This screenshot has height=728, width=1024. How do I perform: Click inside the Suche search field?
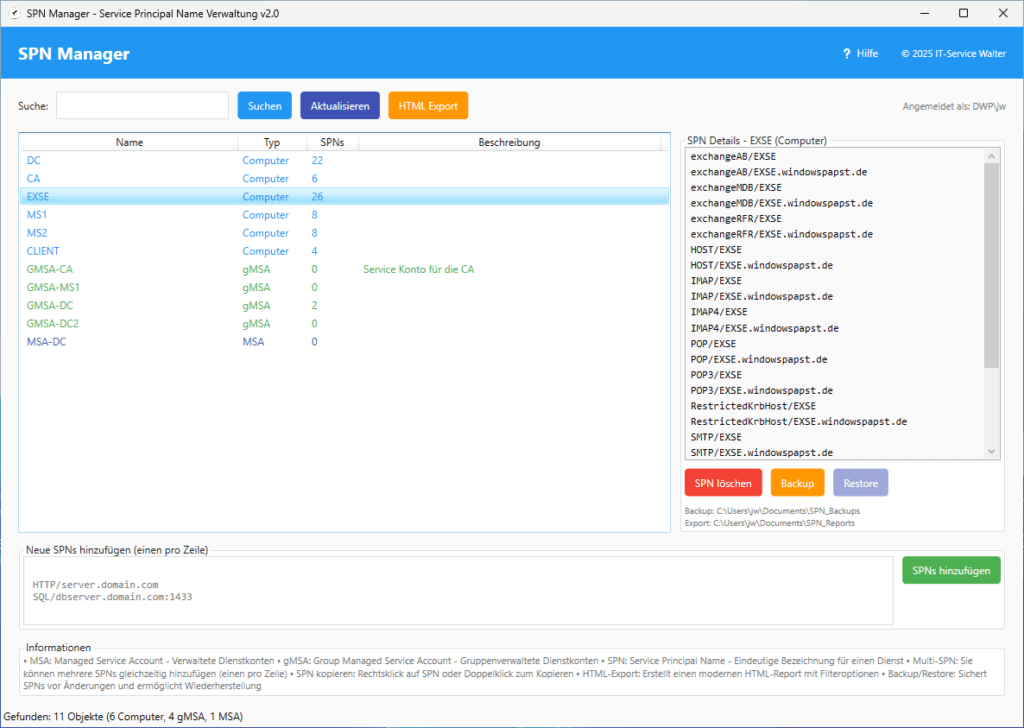[x=141, y=104]
